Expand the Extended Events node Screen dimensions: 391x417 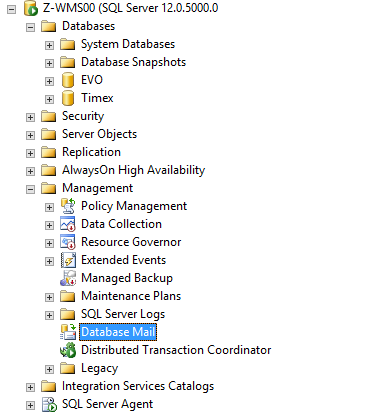click(x=49, y=261)
